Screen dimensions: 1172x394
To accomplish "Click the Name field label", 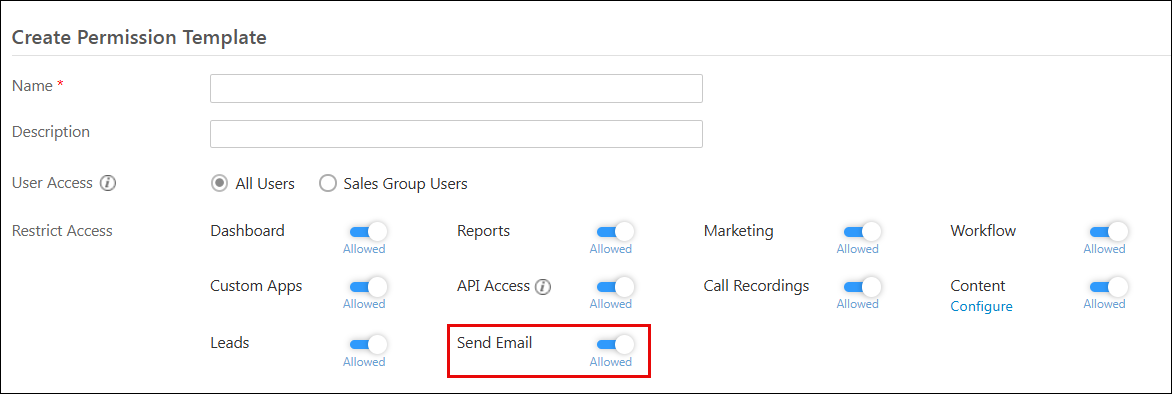I will [33, 86].
